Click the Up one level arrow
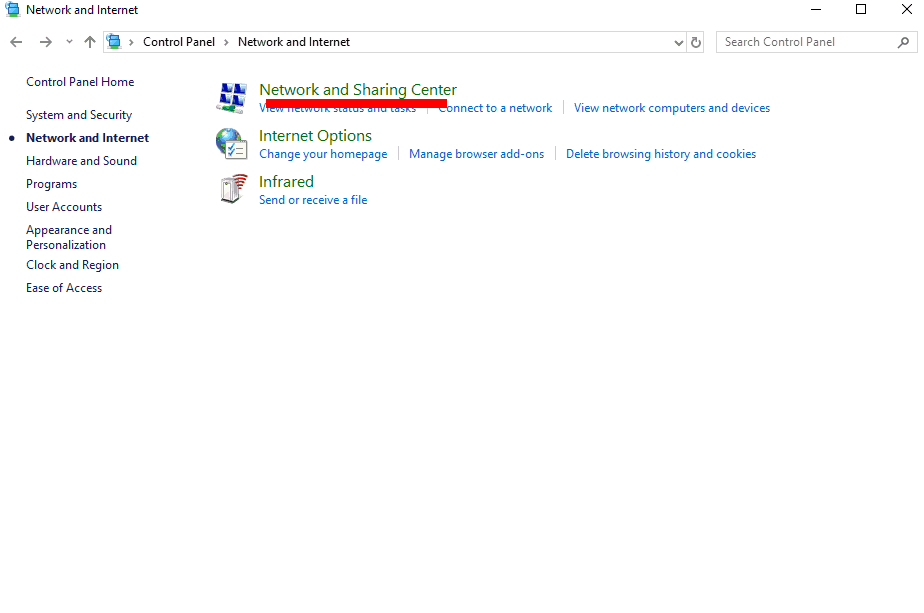This screenshot has width=924, height=613. [90, 42]
